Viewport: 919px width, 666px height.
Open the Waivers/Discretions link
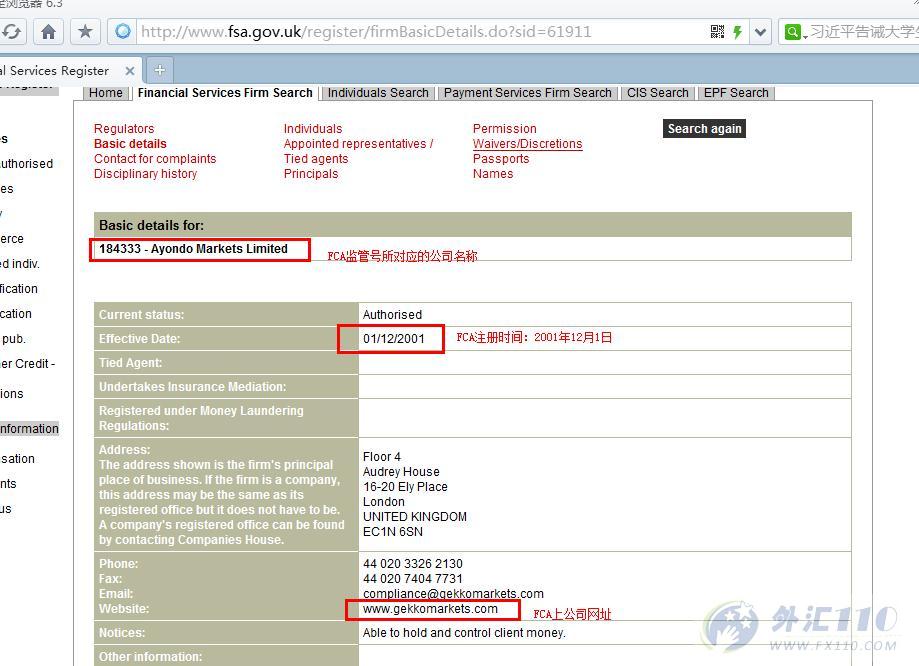527,144
